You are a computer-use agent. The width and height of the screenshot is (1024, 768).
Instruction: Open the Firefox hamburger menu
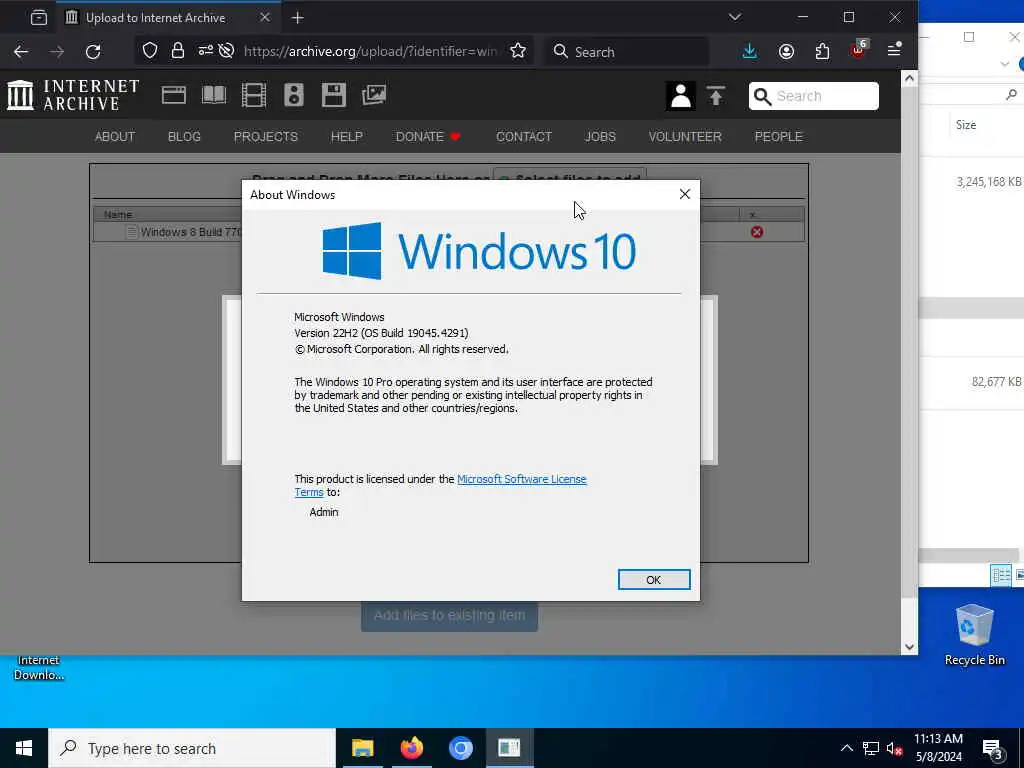(x=894, y=50)
